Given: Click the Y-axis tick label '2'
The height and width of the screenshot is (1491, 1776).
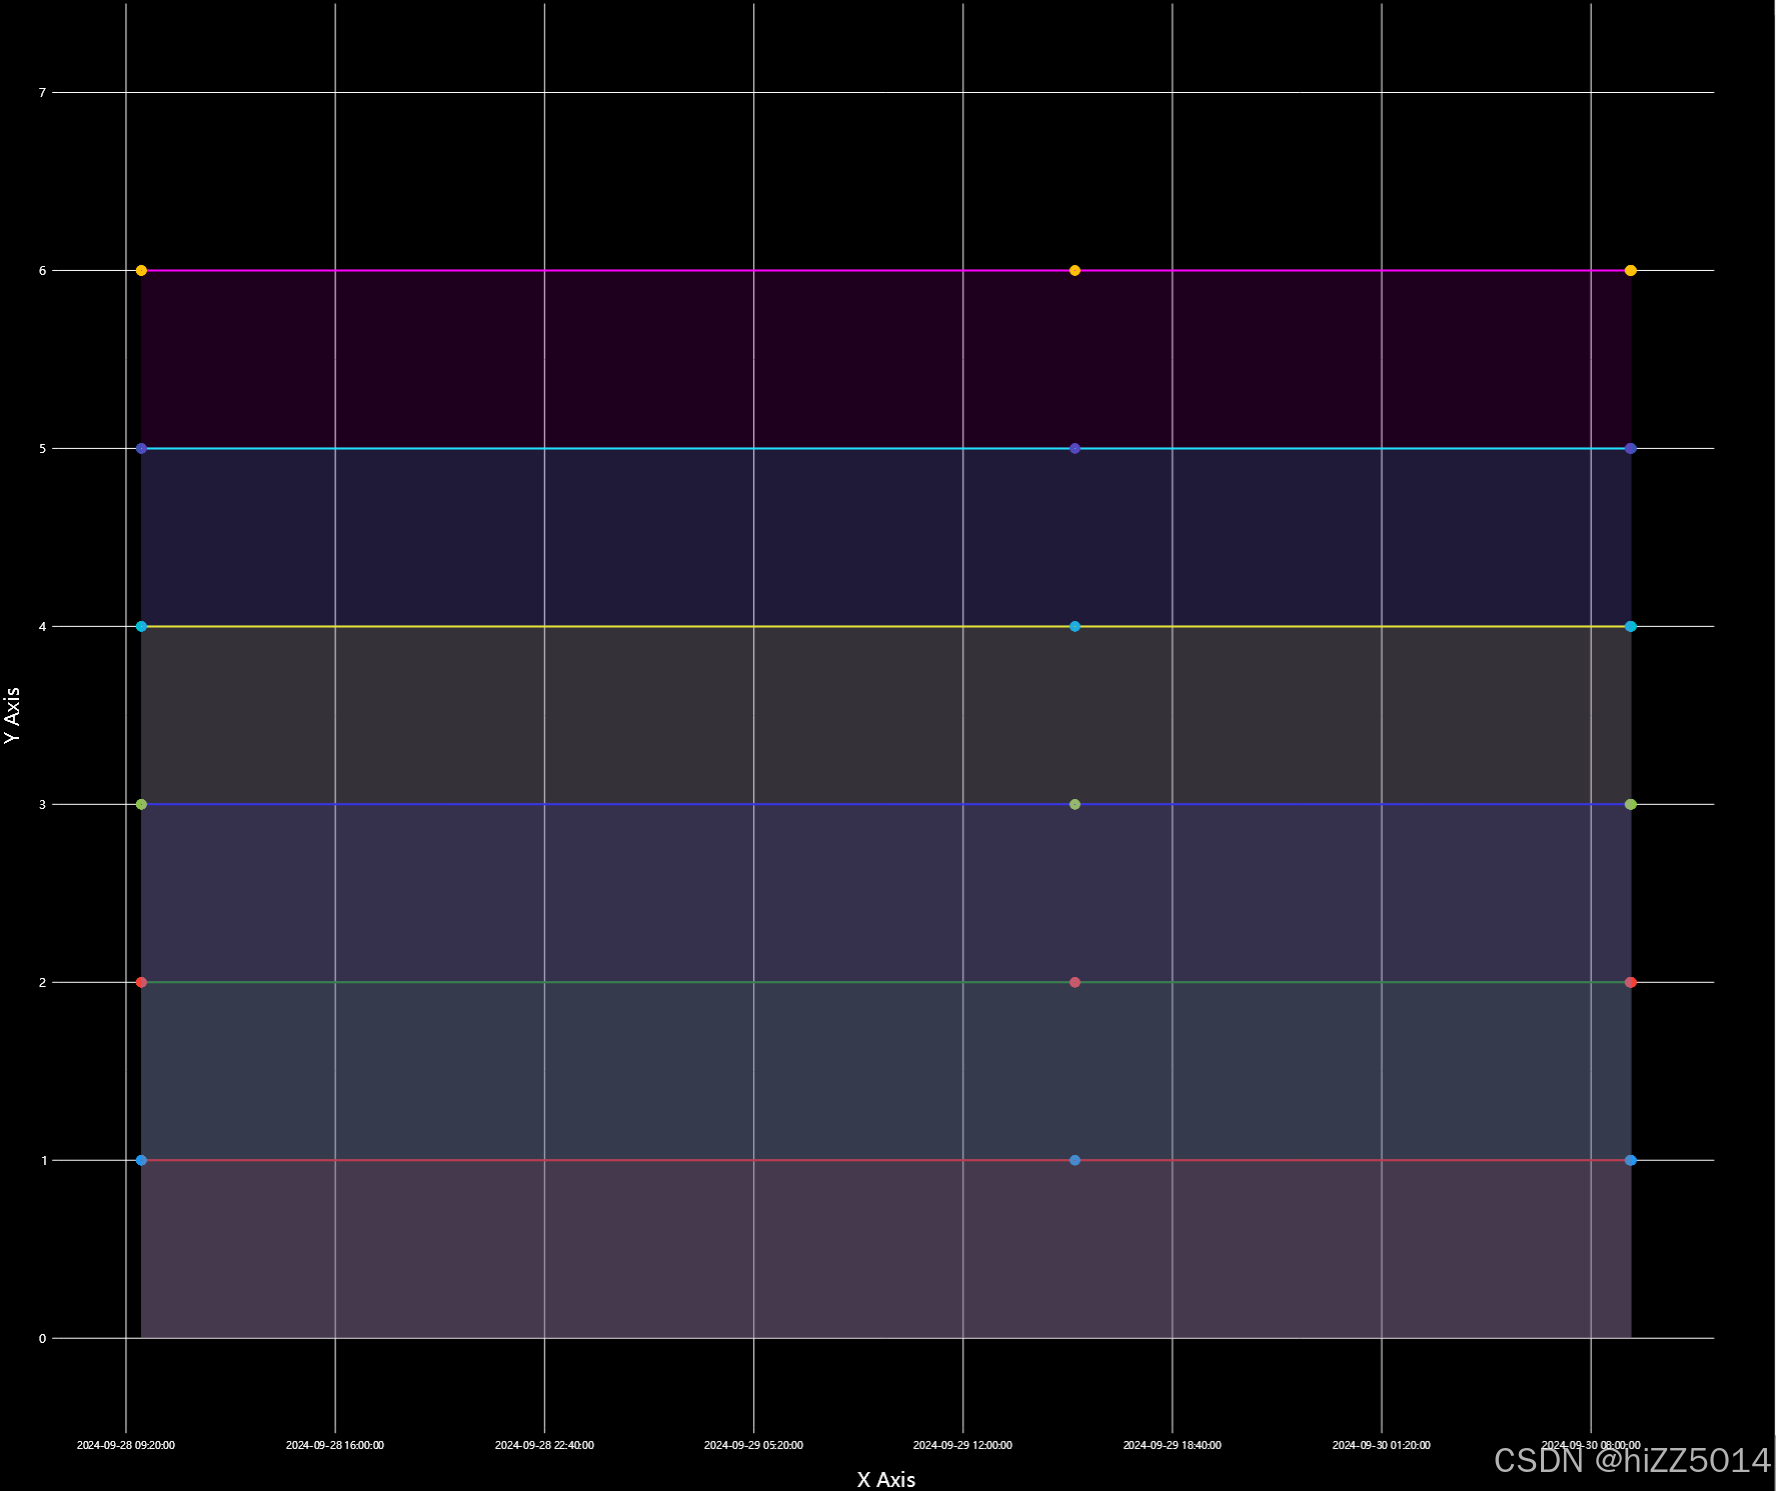Looking at the screenshot, I should 43,983.
